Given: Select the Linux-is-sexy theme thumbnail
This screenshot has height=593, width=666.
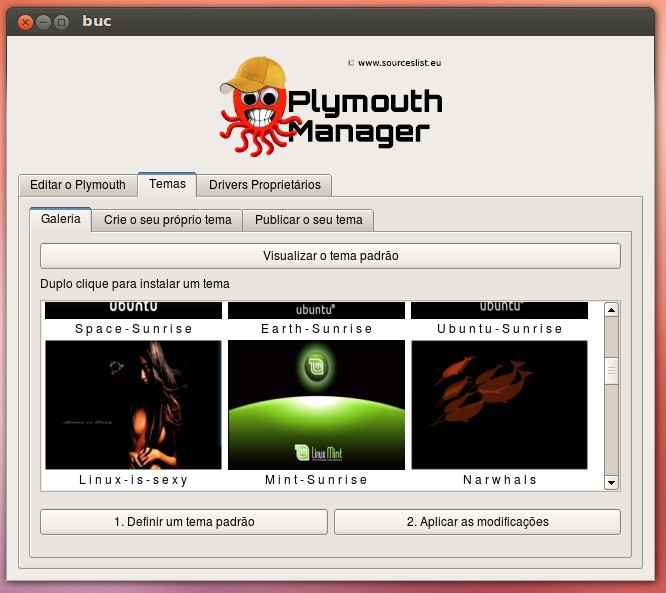Looking at the screenshot, I should [x=133, y=405].
